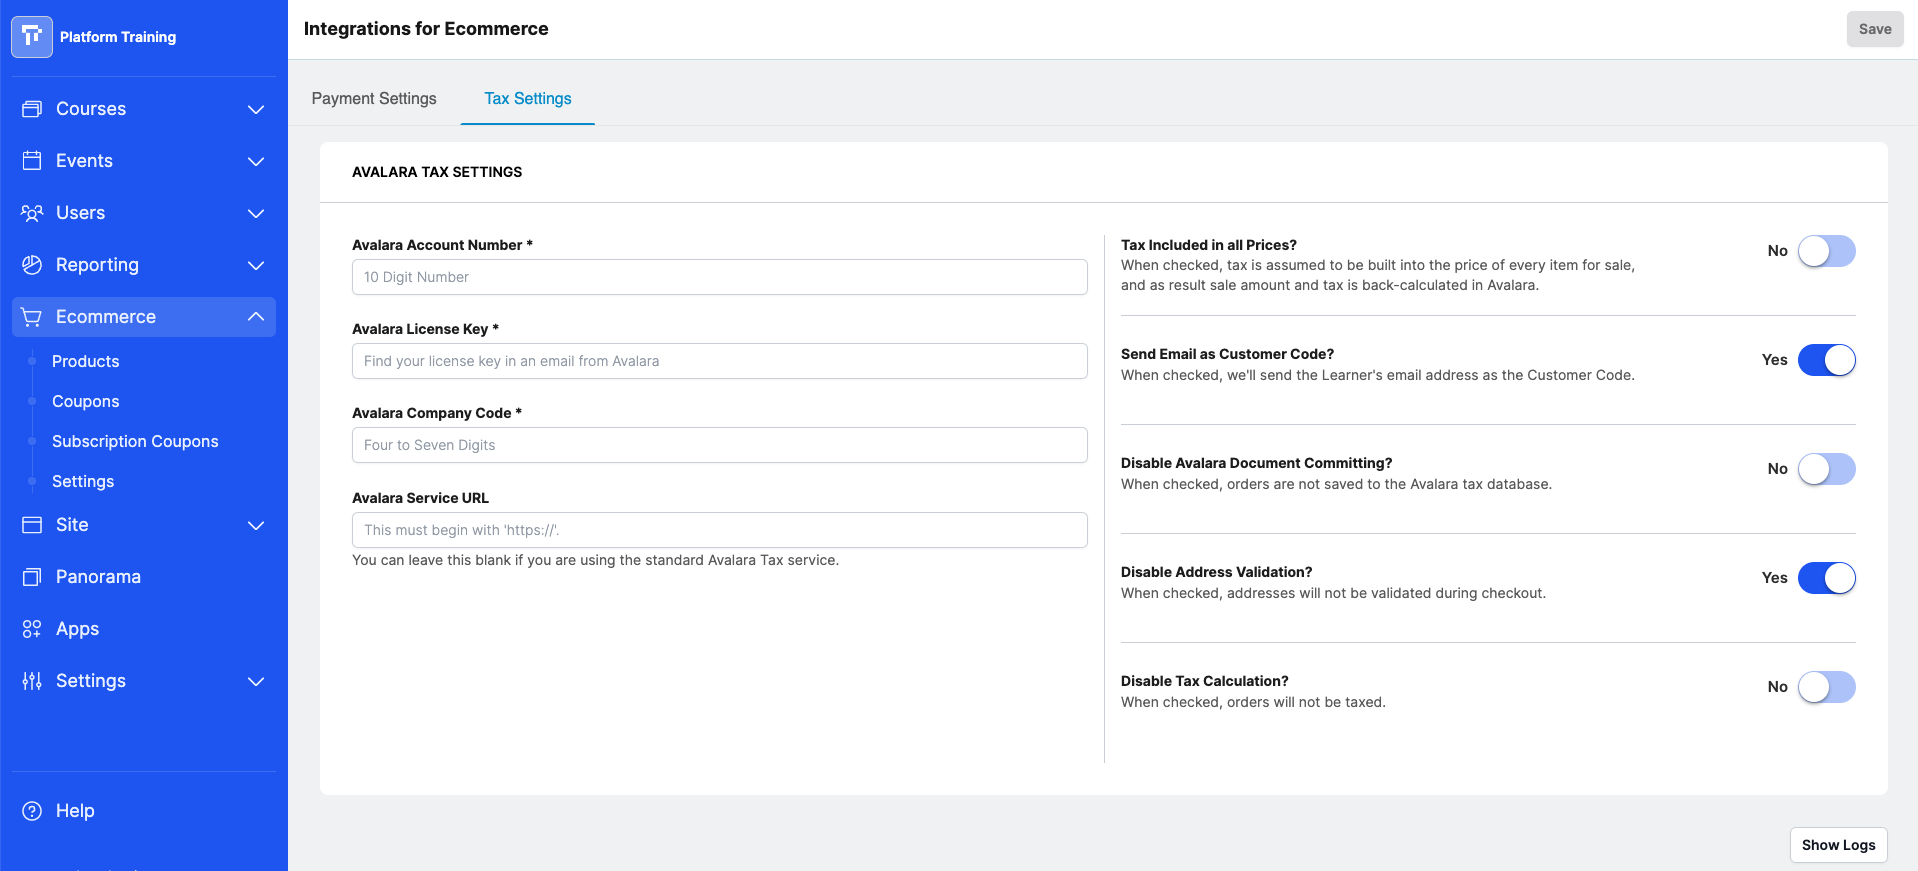Click the Reporting pie chart icon
The image size is (1918, 871).
pos(32,265)
